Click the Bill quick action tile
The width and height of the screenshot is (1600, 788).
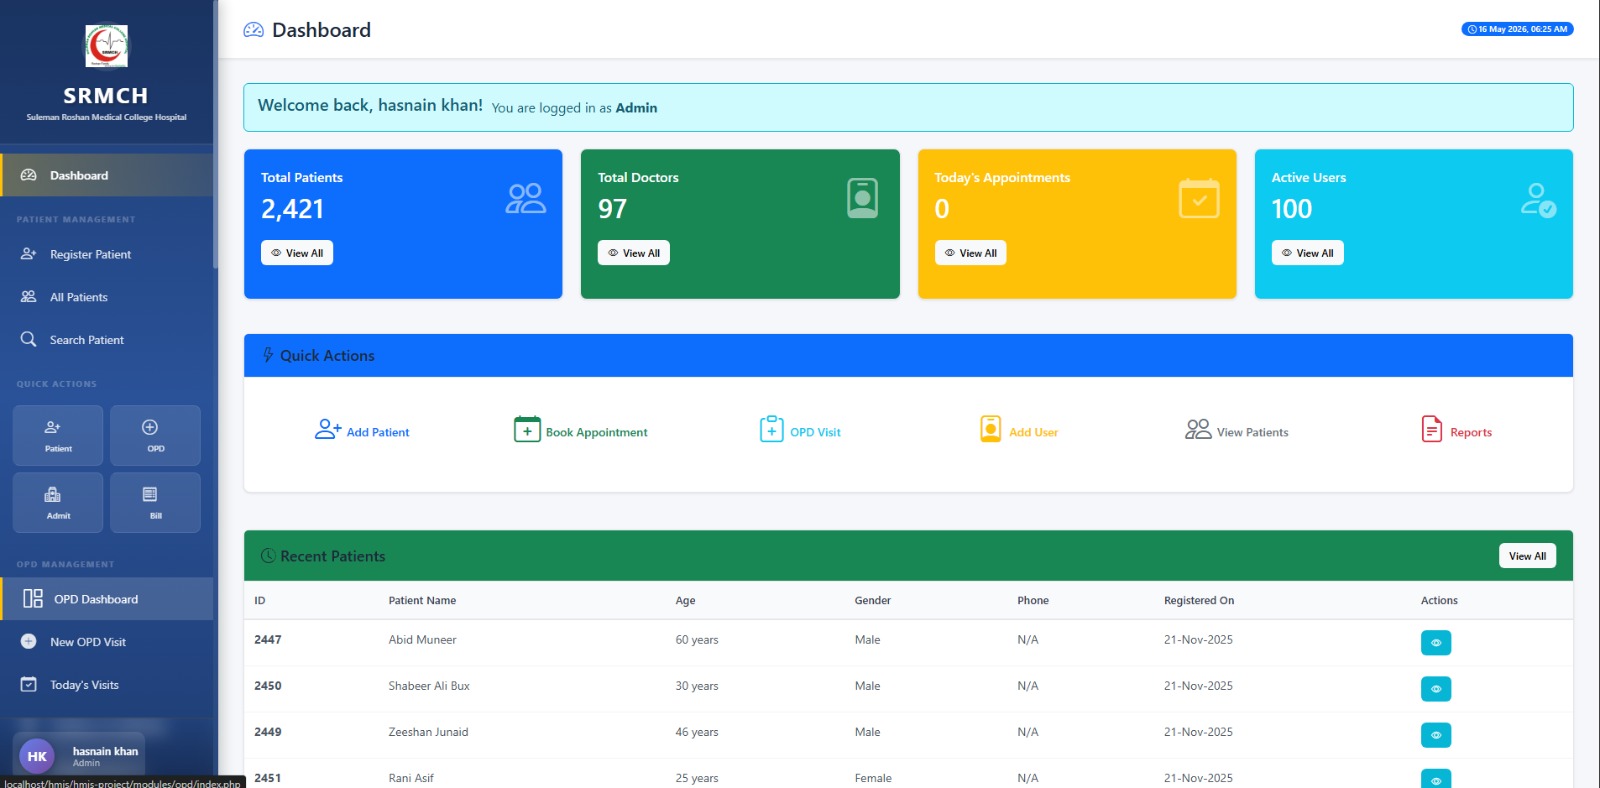point(155,503)
